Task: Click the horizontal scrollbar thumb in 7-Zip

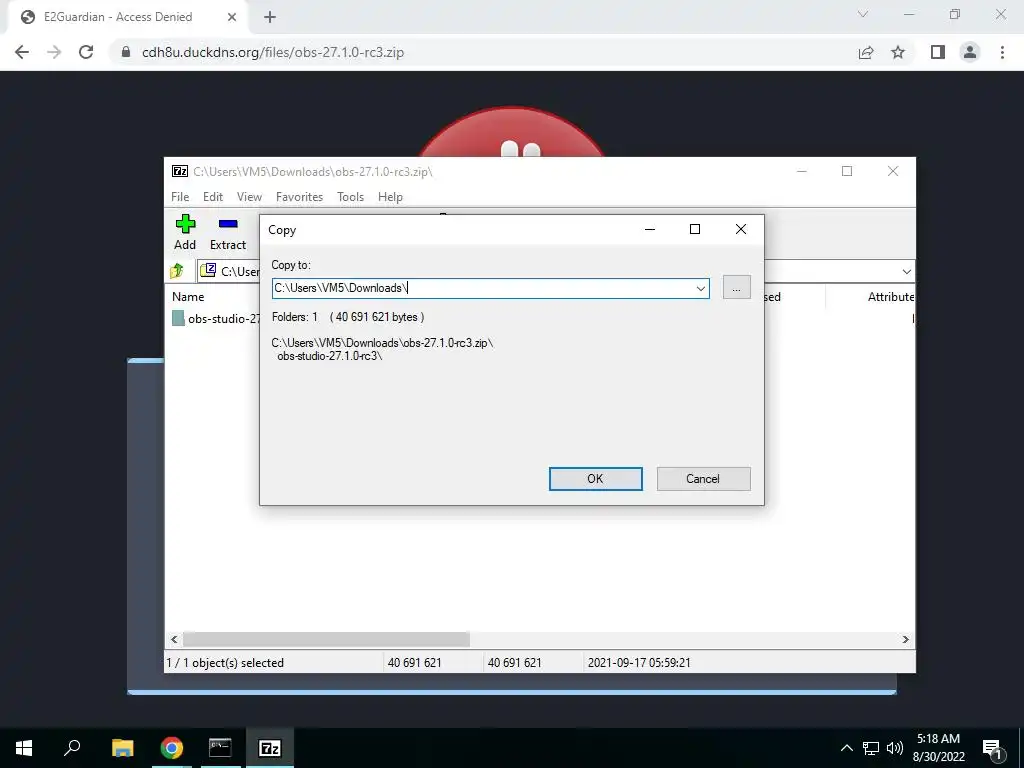Action: [x=326, y=639]
